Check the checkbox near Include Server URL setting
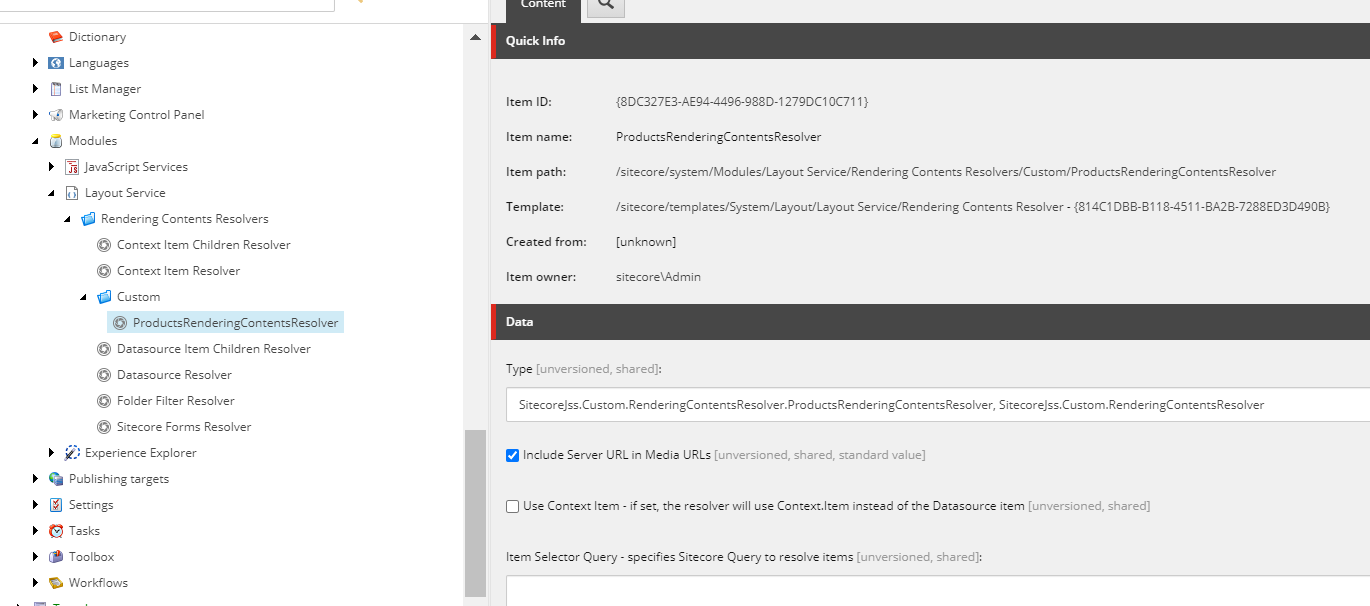This screenshot has height=606, width=1370. [x=513, y=455]
